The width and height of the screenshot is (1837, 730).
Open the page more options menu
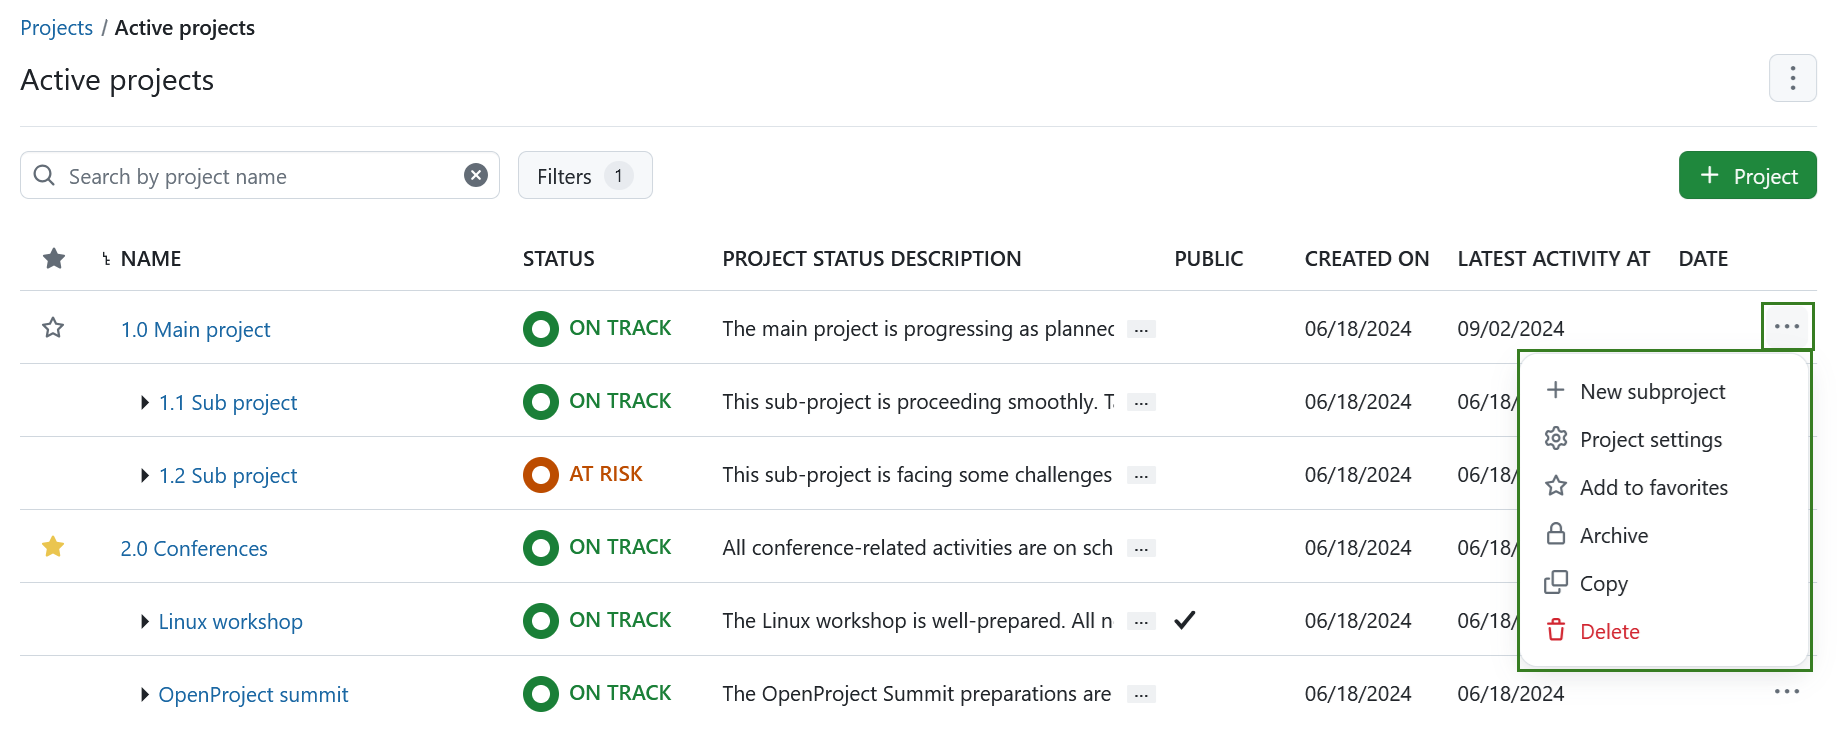[1793, 78]
